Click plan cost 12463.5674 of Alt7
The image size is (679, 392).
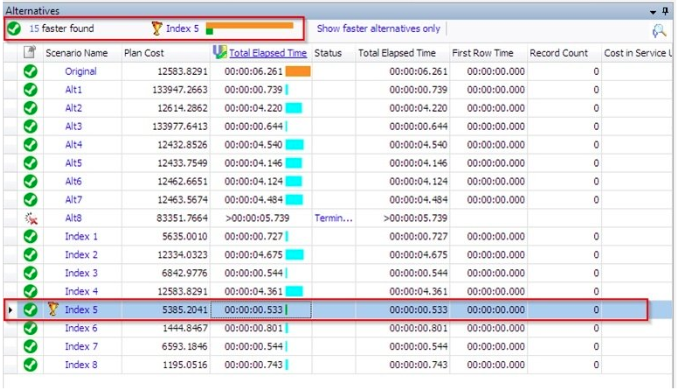[x=182, y=200]
